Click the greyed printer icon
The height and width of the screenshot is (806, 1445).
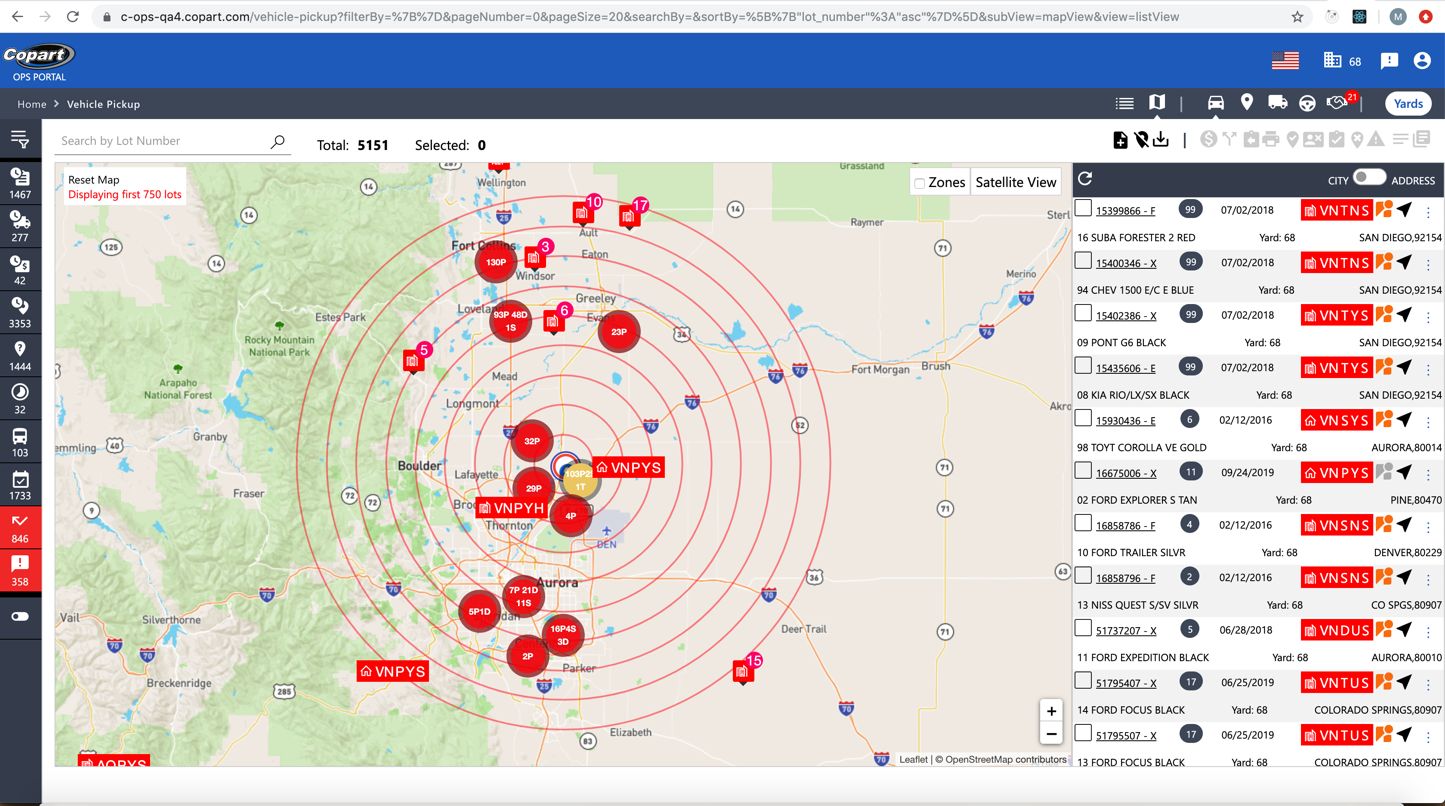1271,140
